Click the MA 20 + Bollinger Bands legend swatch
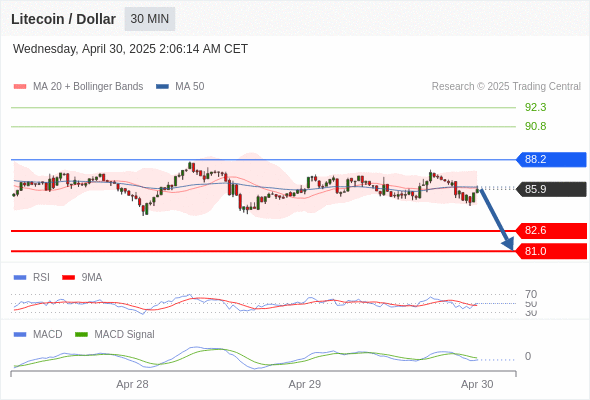Image resolution: width=590 pixels, height=400 pixels. 20,87
